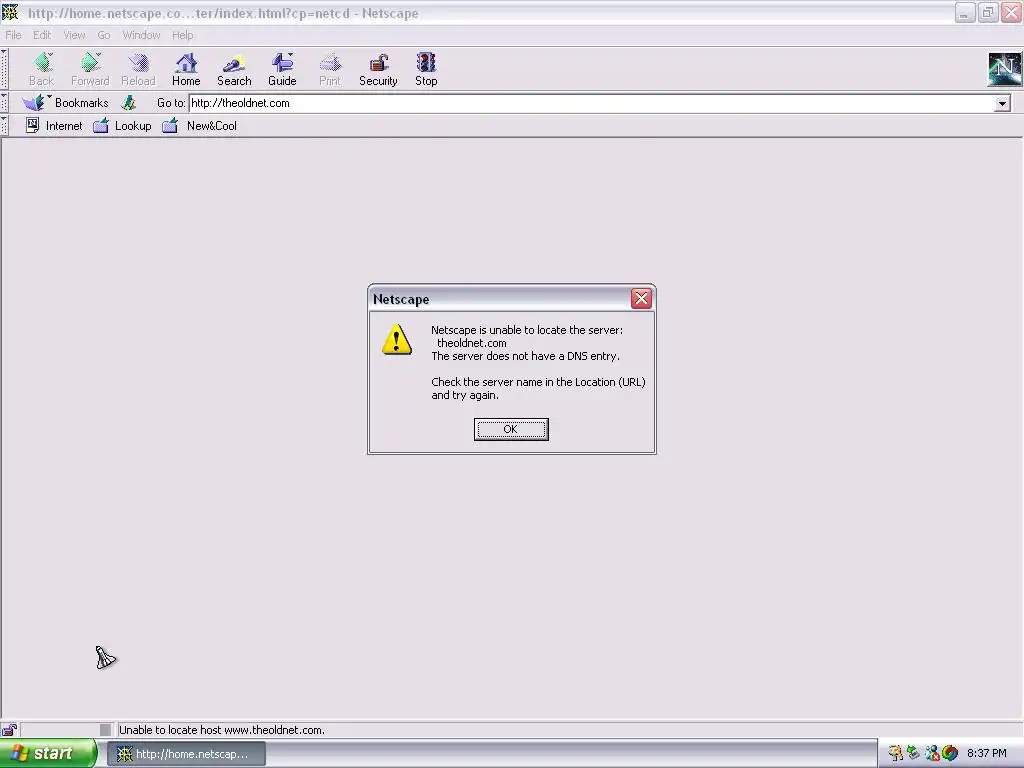
Task: Open the Edit menu
Action: 42,35
